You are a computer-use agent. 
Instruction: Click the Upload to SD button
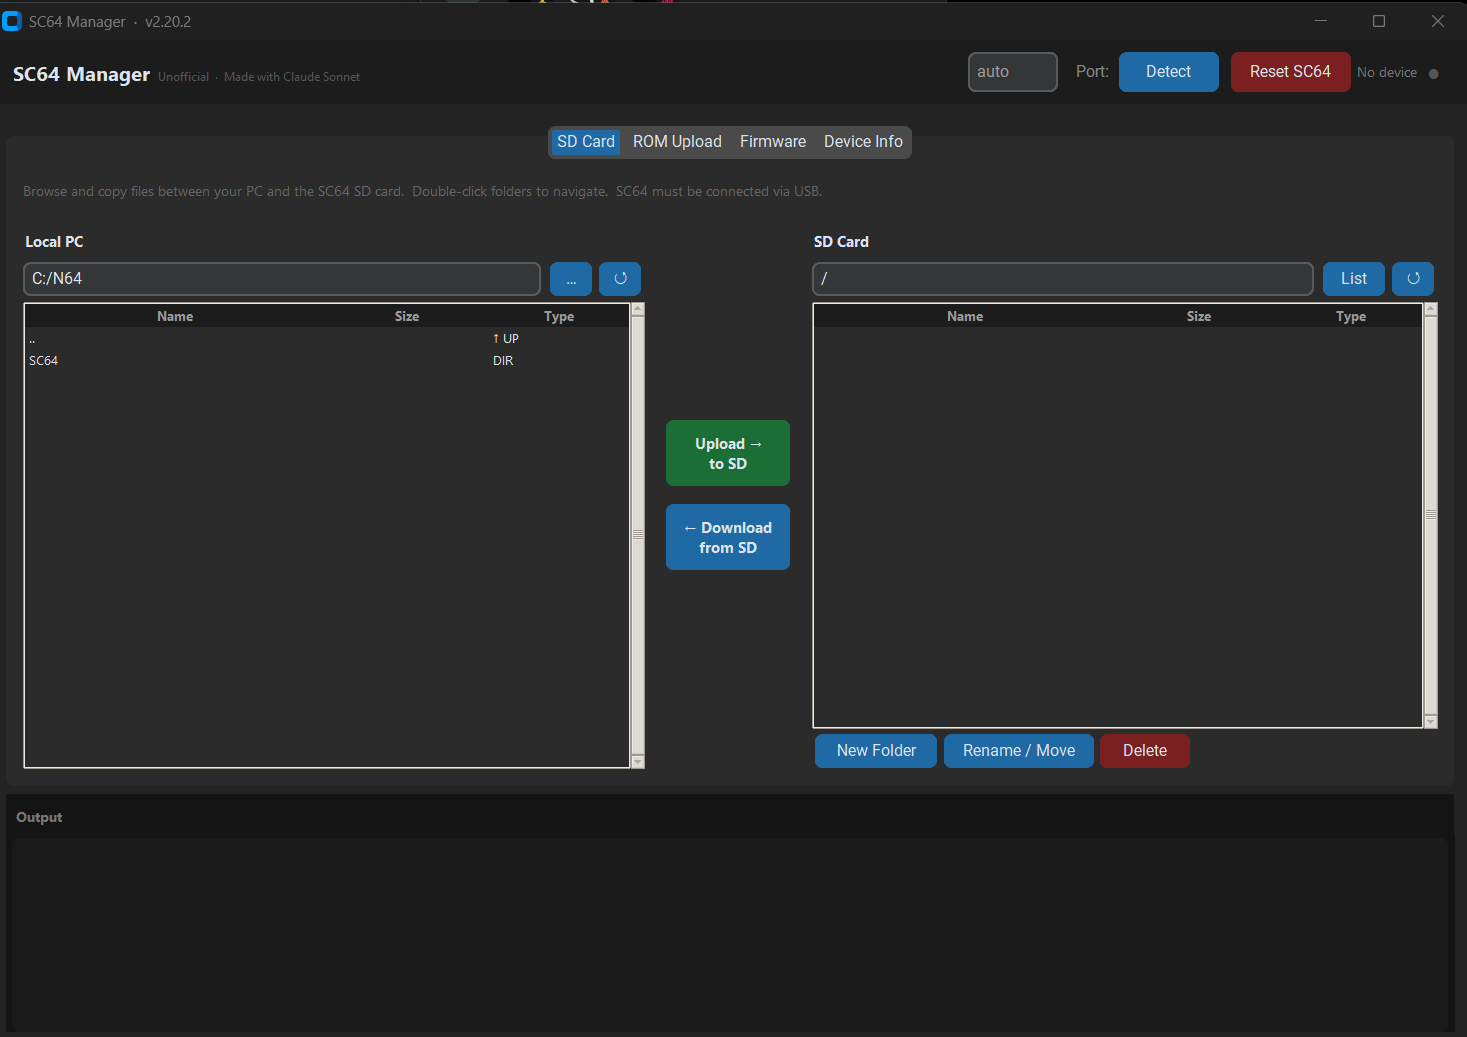pyautogui.click(x=728, y=453)
